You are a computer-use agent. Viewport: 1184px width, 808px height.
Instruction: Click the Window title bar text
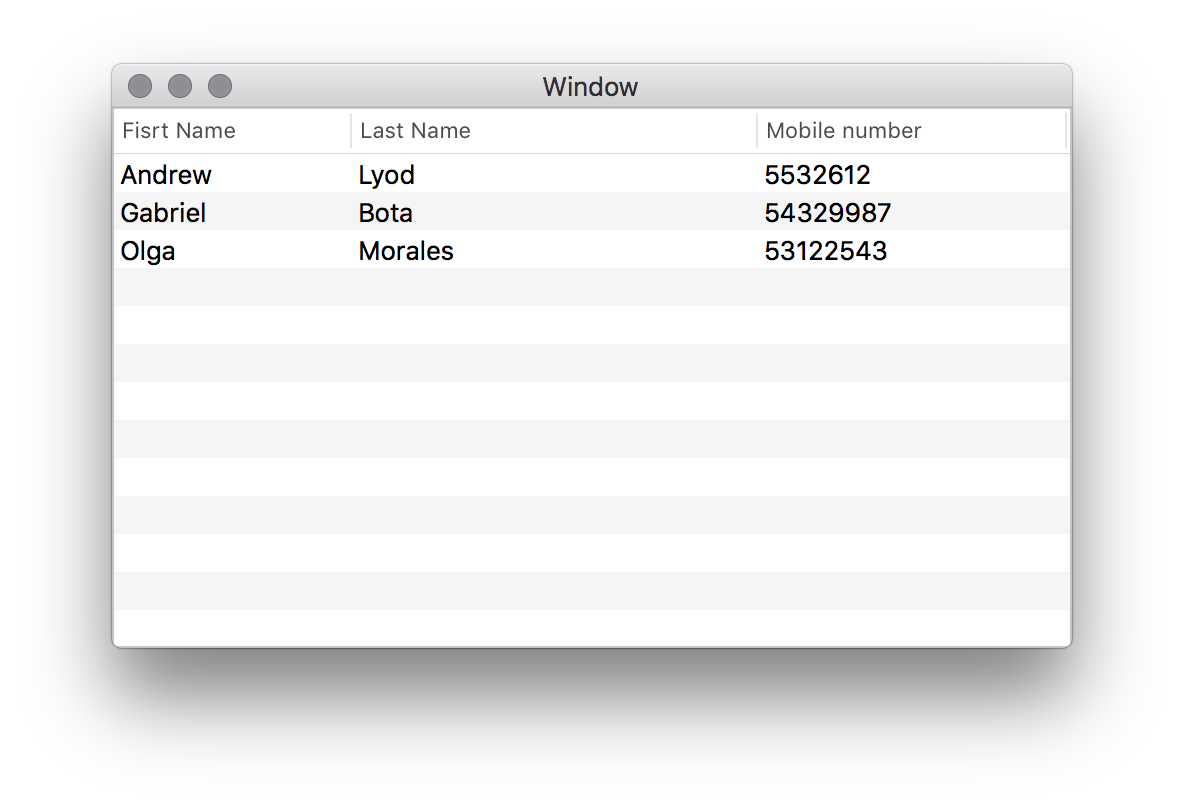(590, 87)
